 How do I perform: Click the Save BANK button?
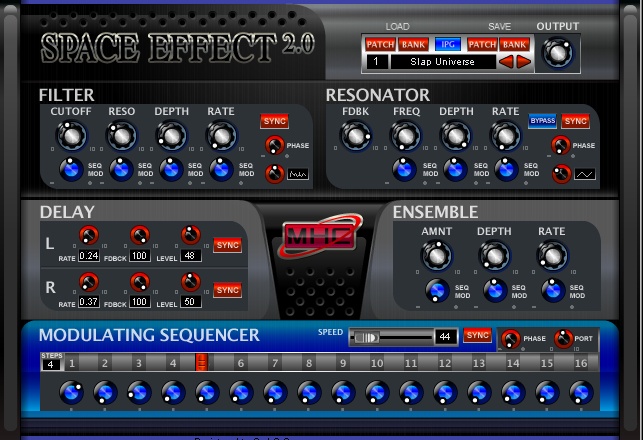514,45
